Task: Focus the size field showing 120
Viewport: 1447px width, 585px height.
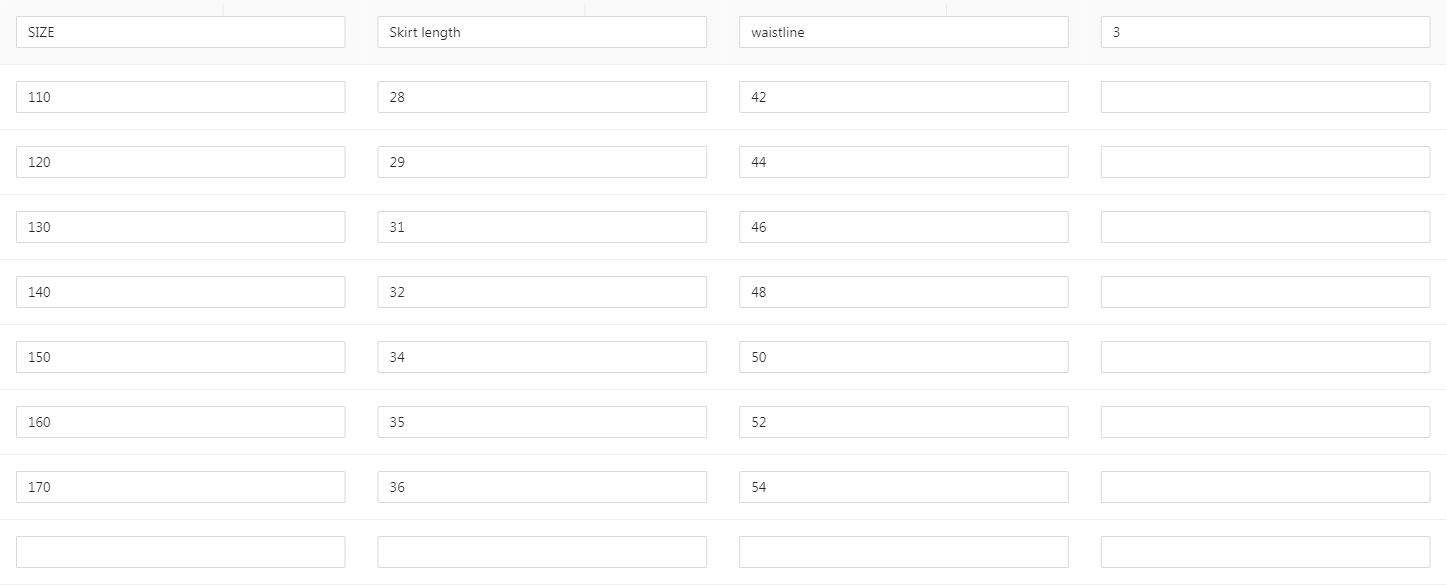Action: 181,162
